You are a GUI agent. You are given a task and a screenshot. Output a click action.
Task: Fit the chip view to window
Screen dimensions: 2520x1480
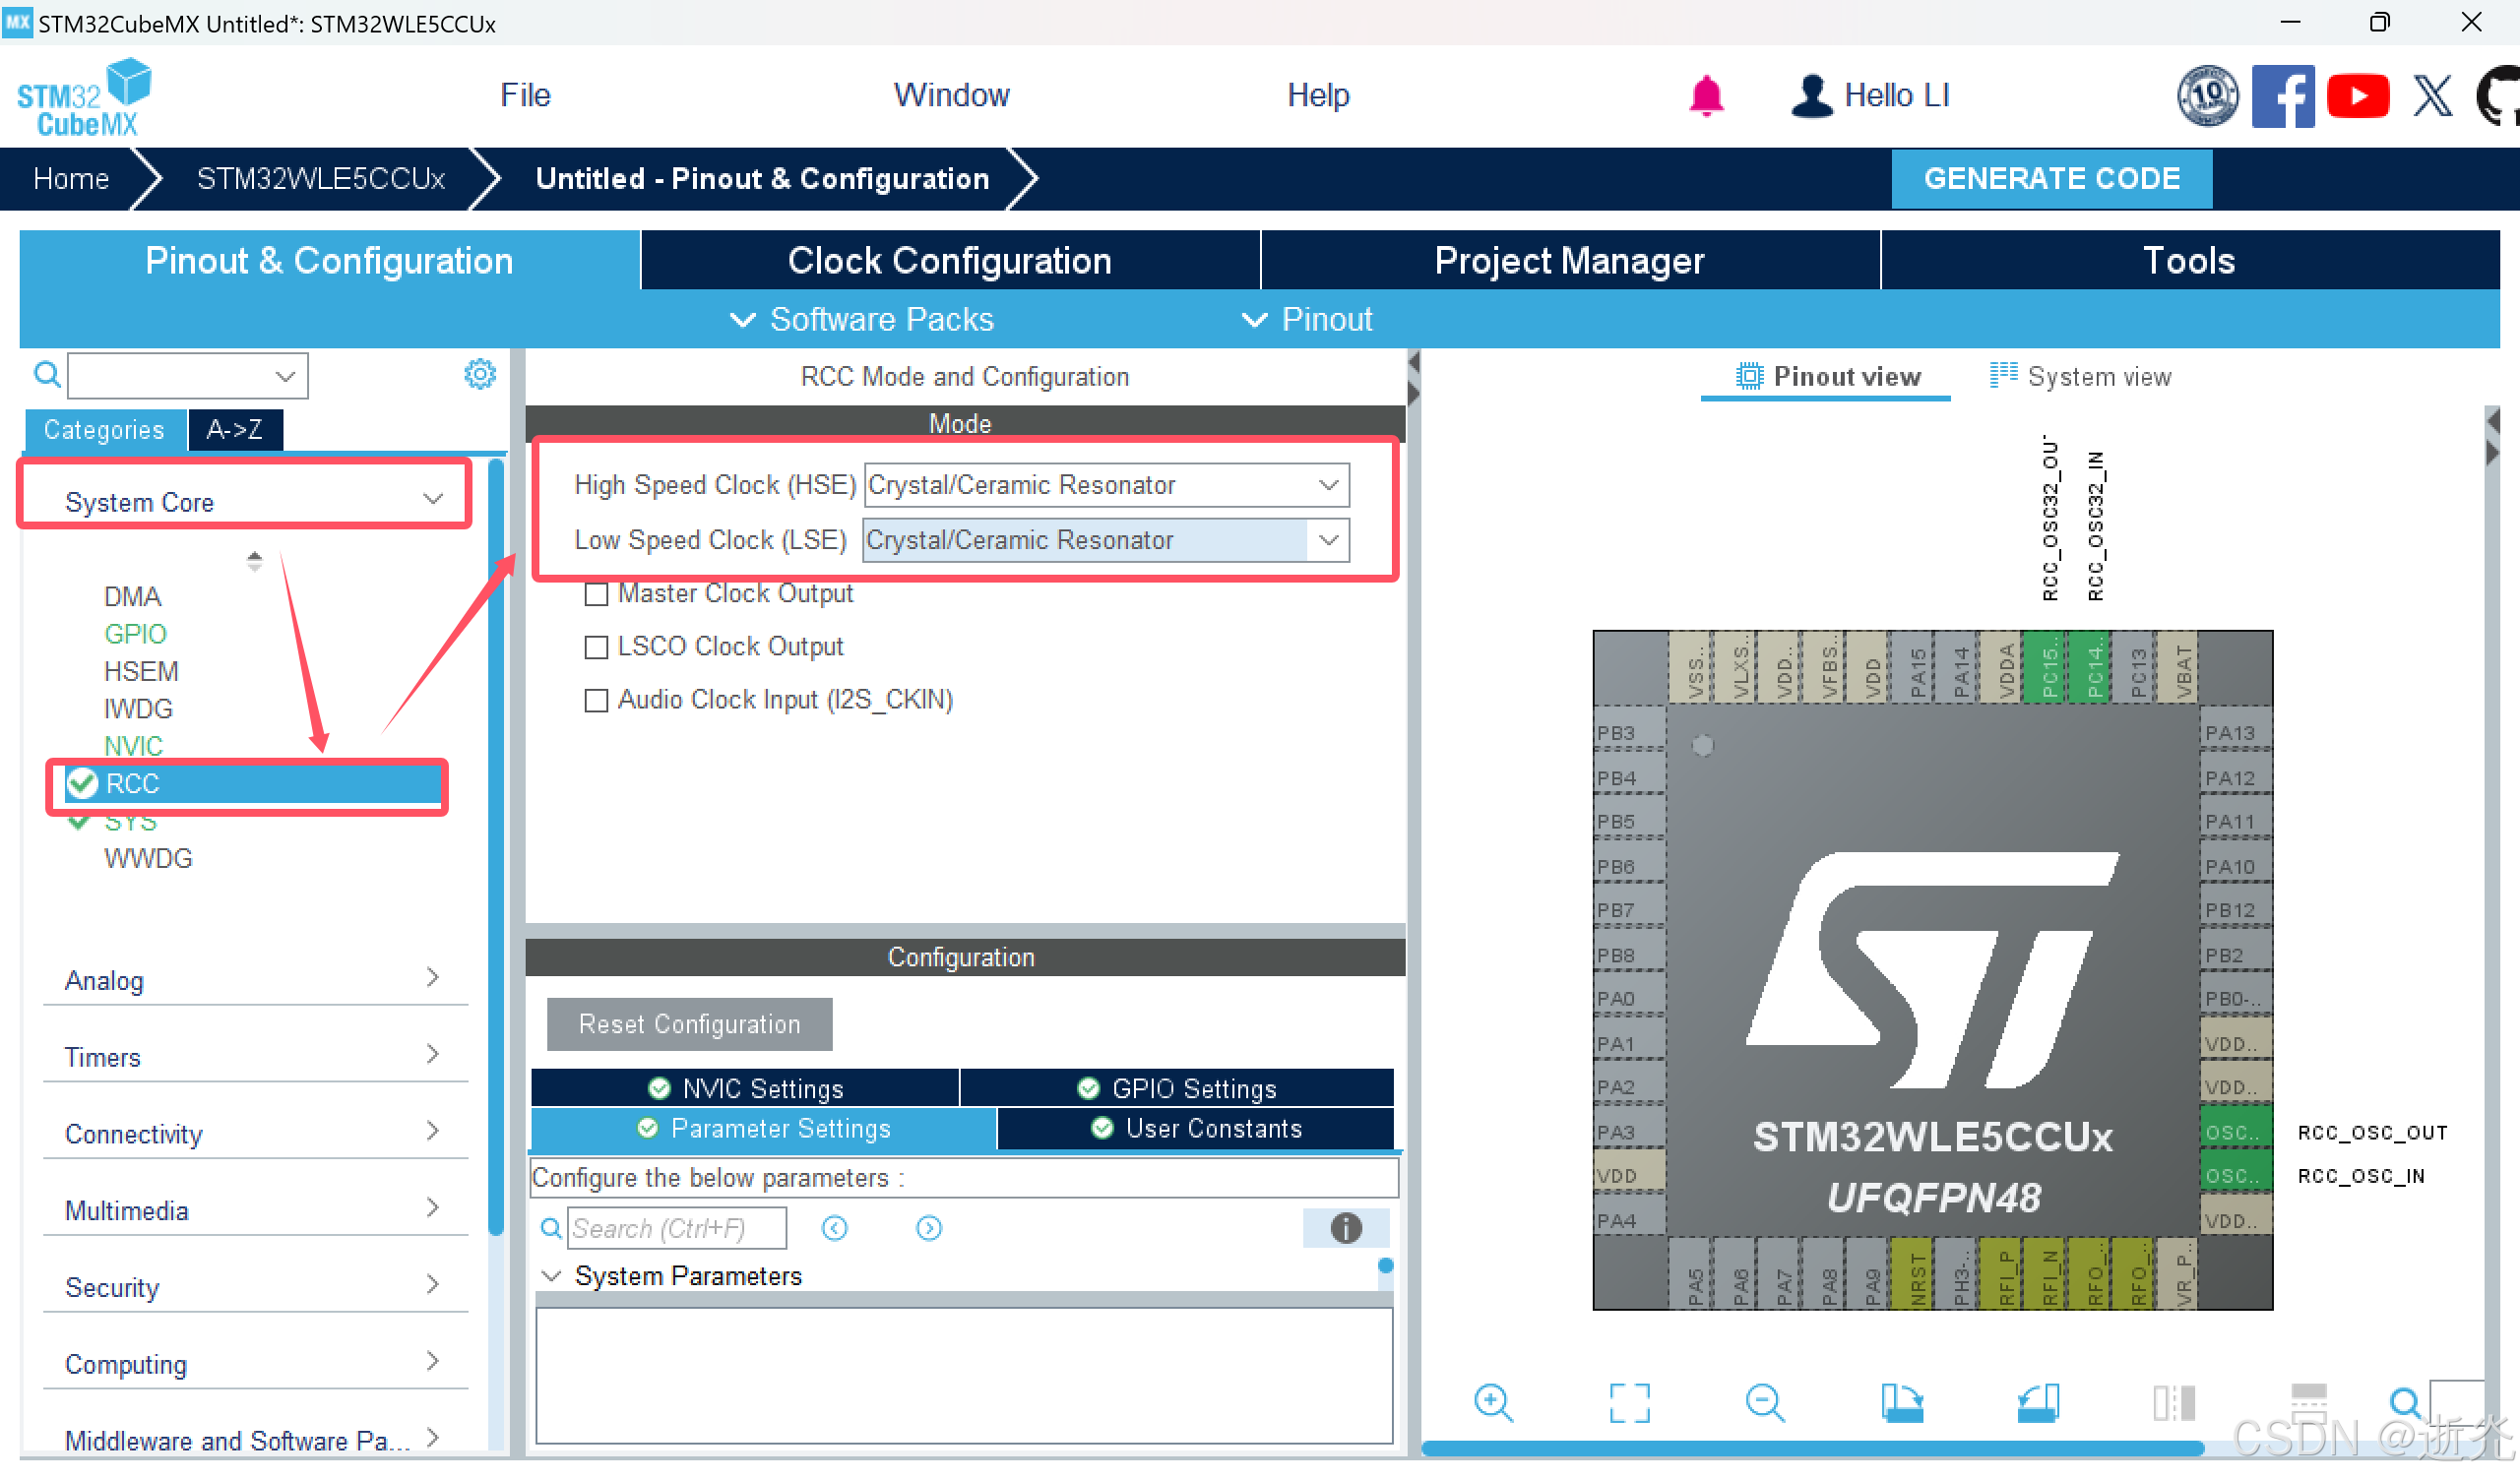click(x=1629, y=1403)
